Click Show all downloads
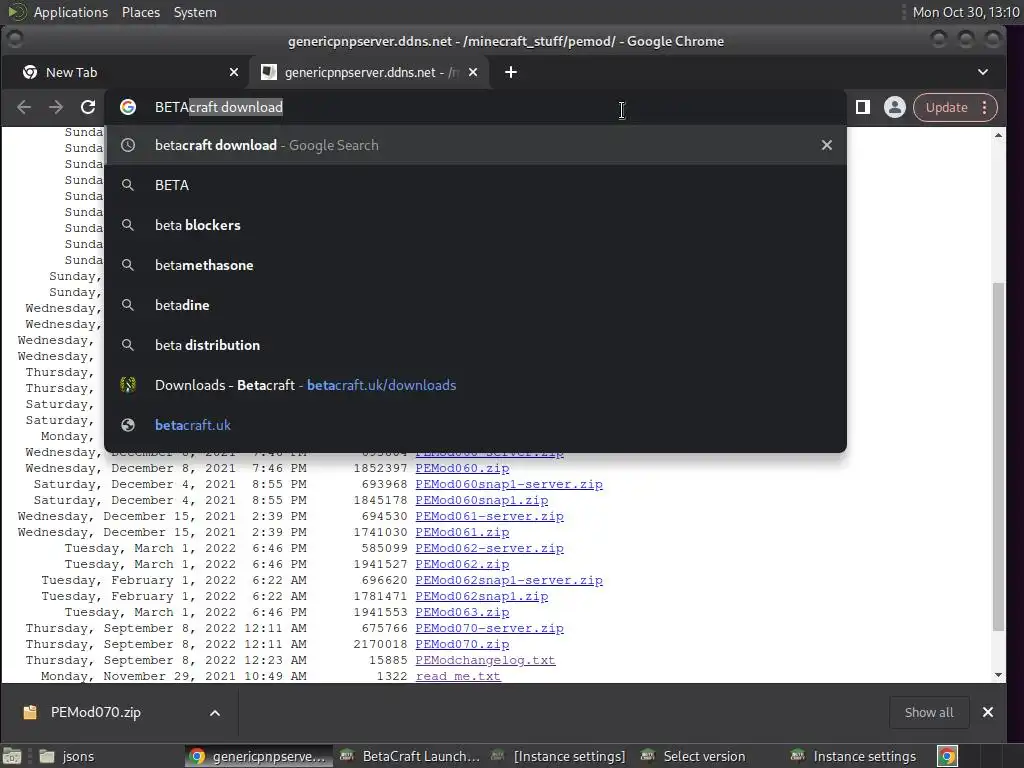The image size is (1024, 768). pos(929,712)
